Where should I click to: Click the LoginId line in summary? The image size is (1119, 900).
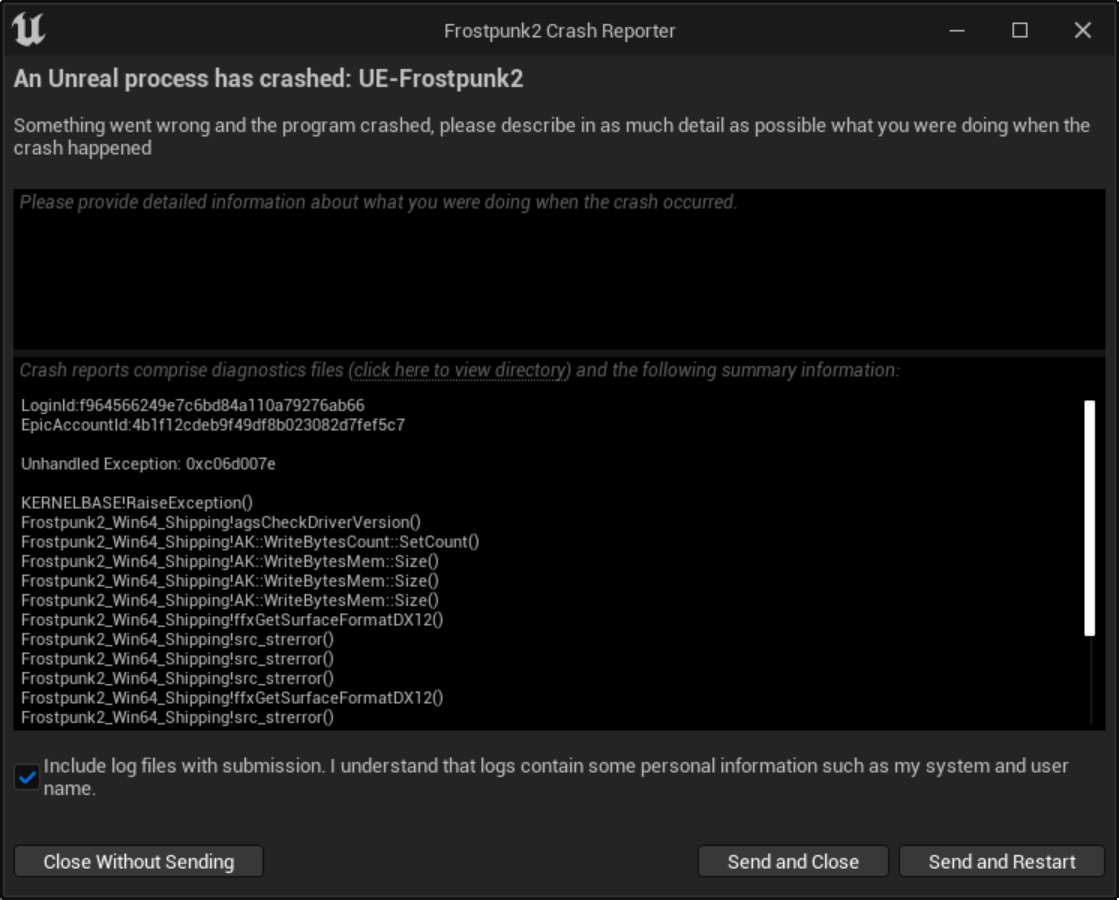[193, 406]
